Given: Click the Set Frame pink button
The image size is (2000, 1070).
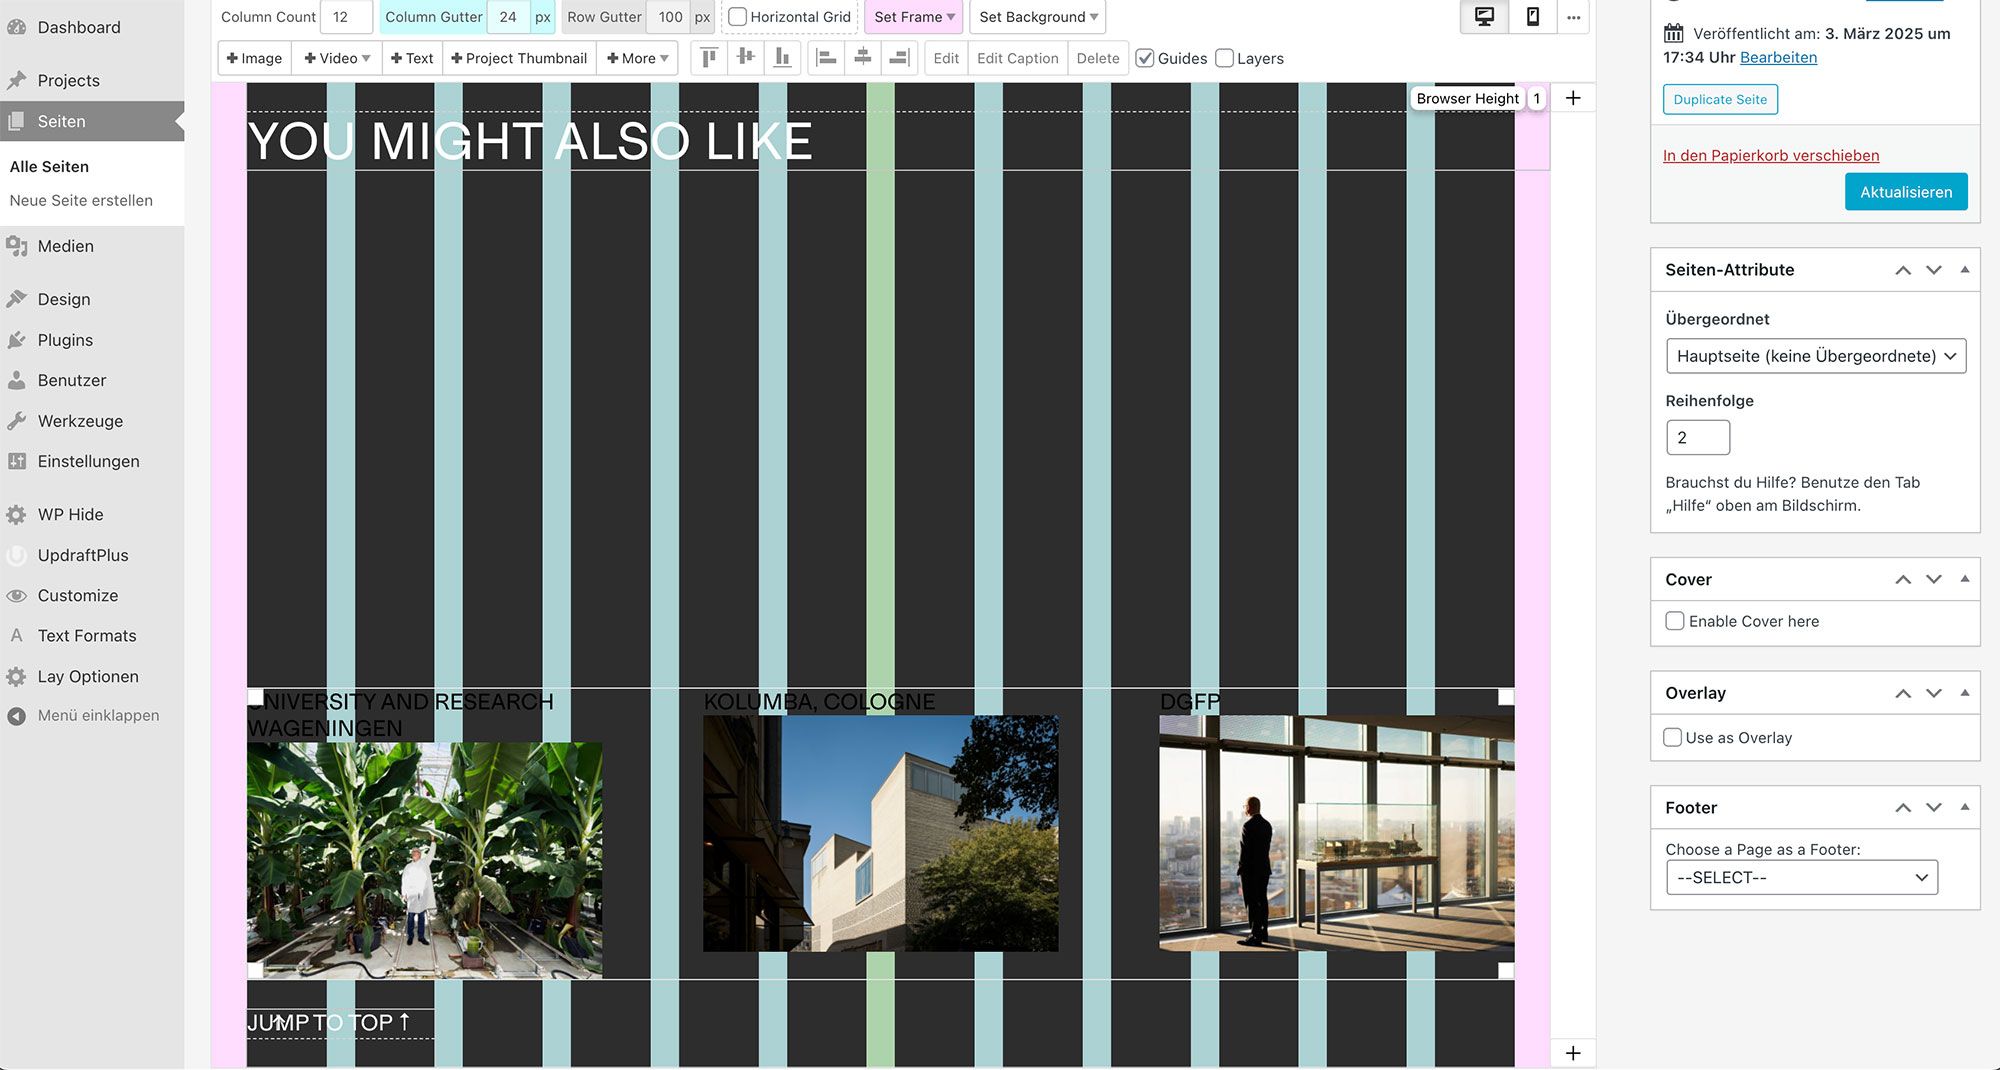Looking at the screenshot, I should (913, 17).
